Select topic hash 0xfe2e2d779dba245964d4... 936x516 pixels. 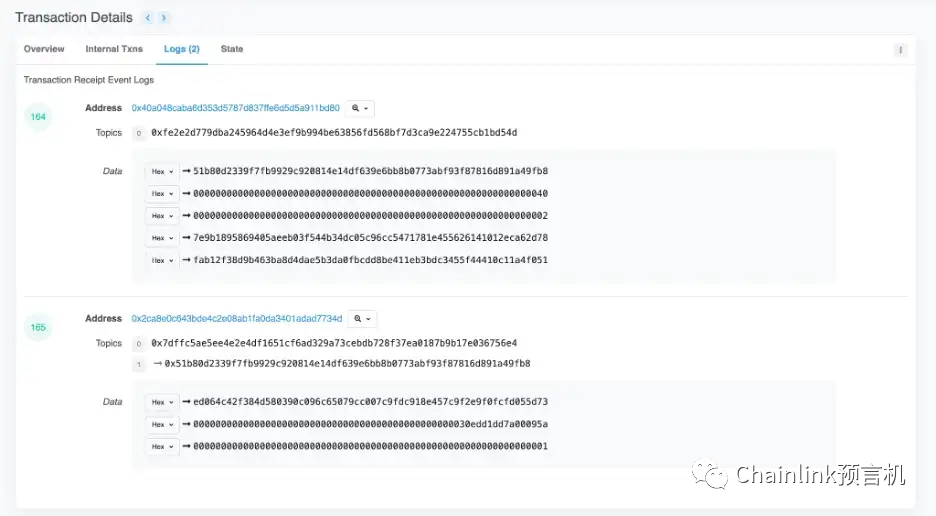pyautogui.click(x=334, y=133)
